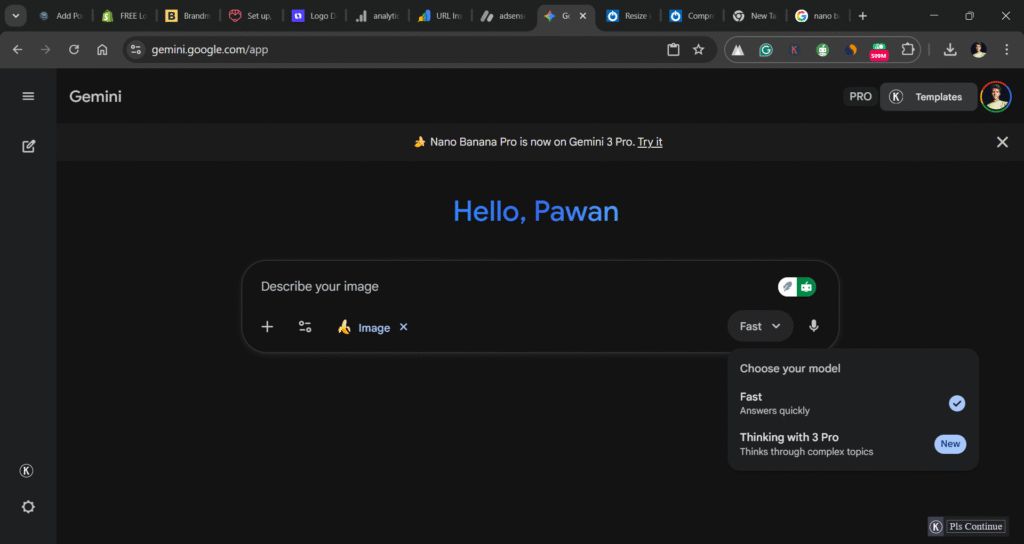Open the browser downloads icon
The height and width of the screenshot is (544, 1024).
pyautogui.click(x=950, y=50)
